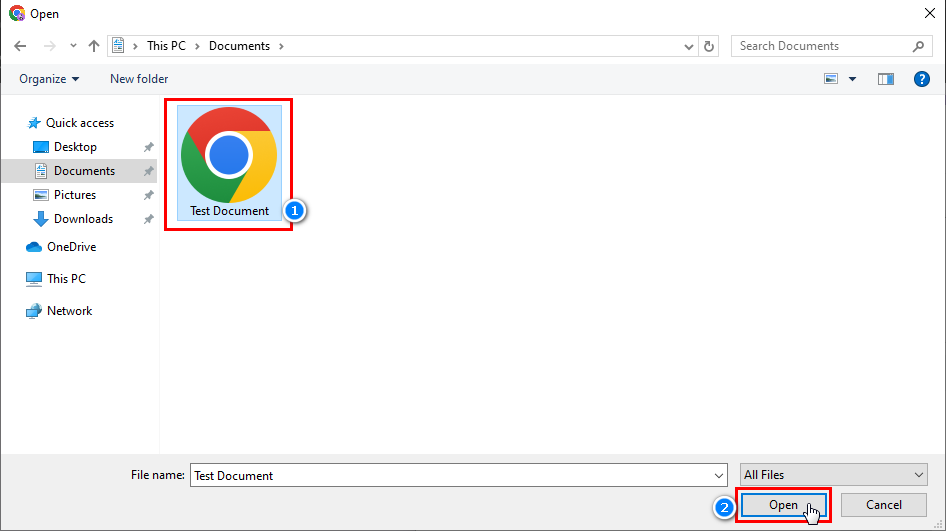Expand the chevron before This PC breadcrumb
This screenshot has height=531, width=946.
[135, 46]
